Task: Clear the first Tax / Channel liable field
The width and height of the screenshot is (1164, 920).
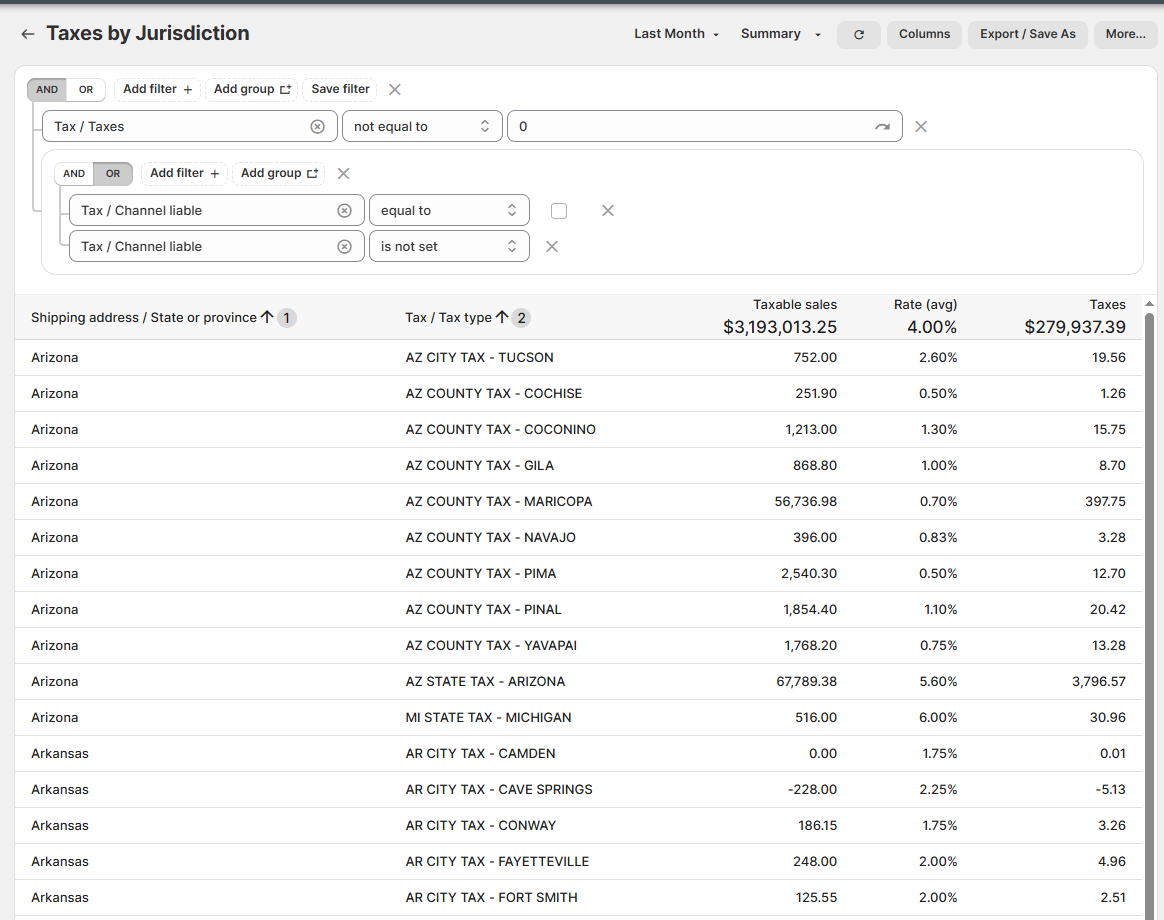Action: [x=344, y=211]
